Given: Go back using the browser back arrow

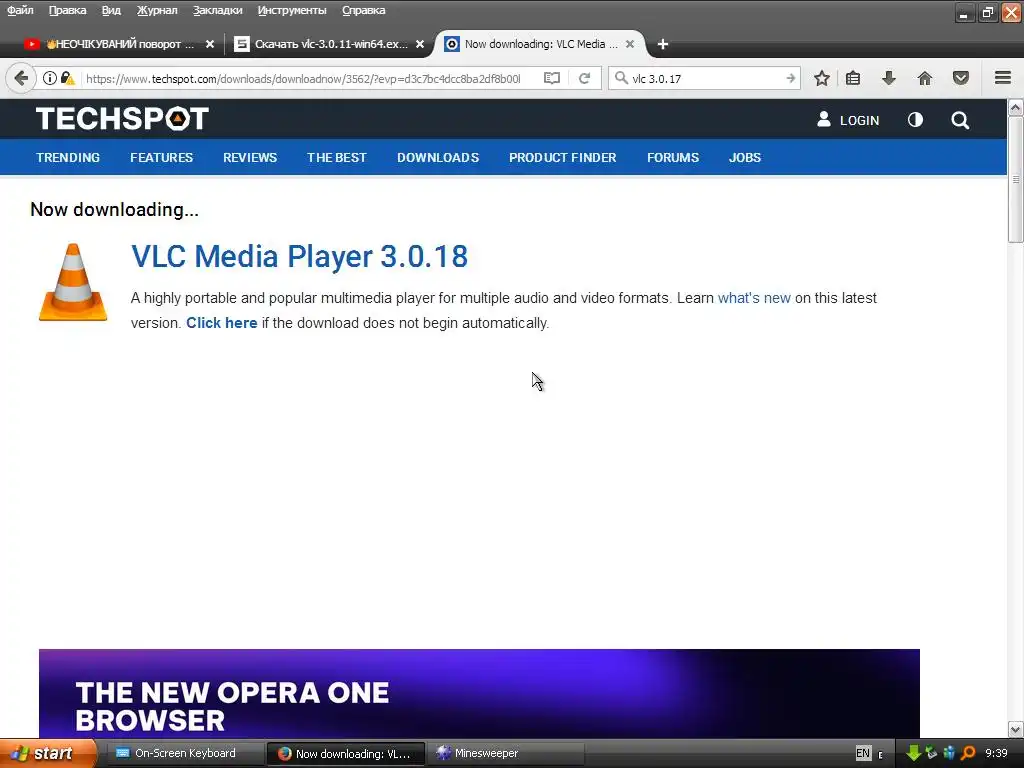Looking at the screenshot, I should (x=21, y=78).
